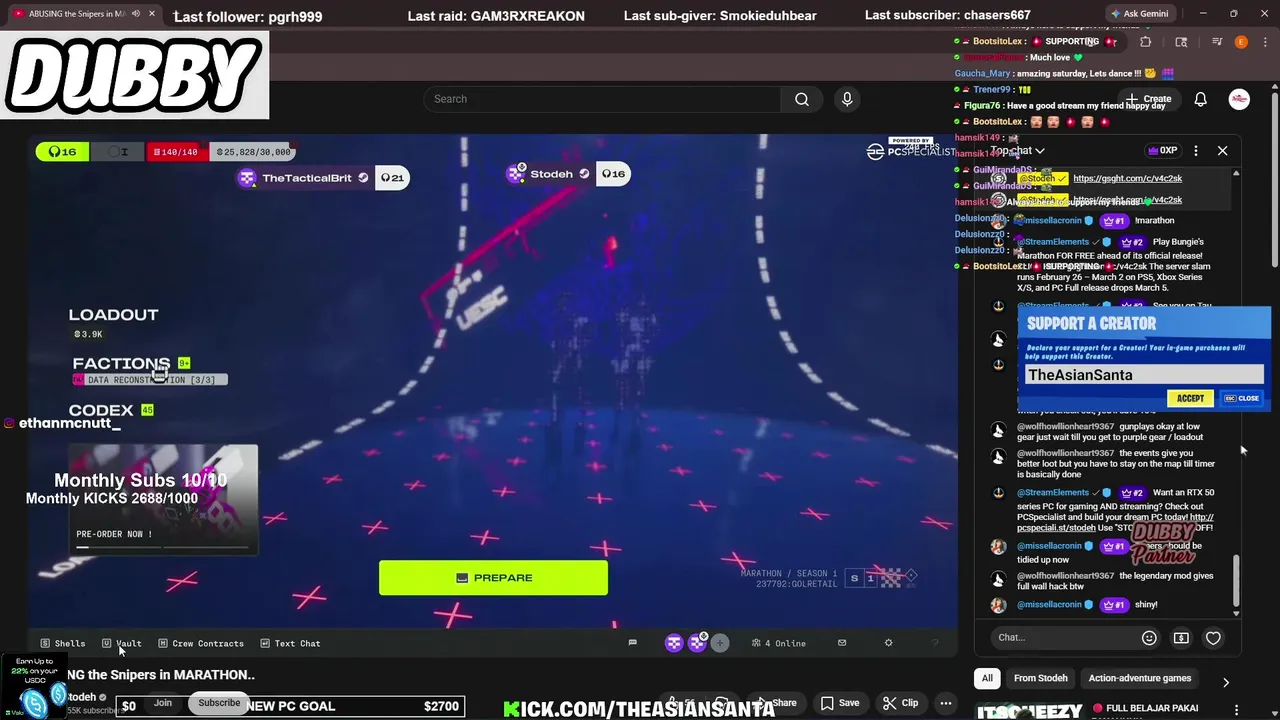Save the video to playlist
Viewport: 1280px width, 720px height.
840,703
